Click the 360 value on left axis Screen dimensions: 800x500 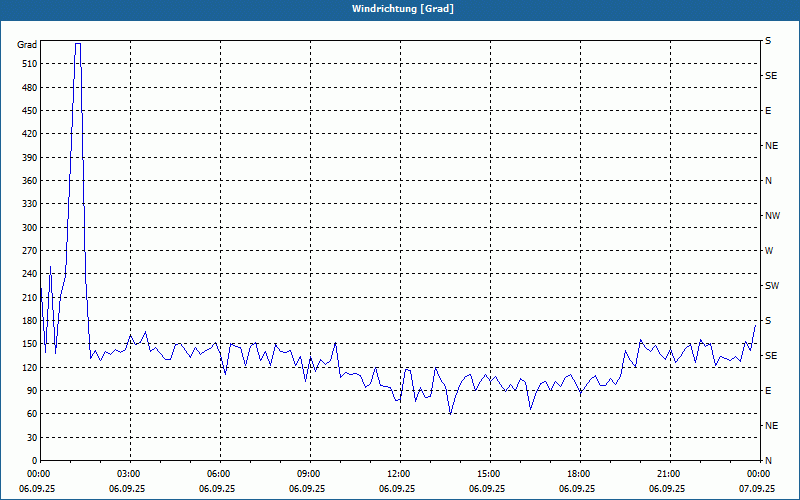29,181
